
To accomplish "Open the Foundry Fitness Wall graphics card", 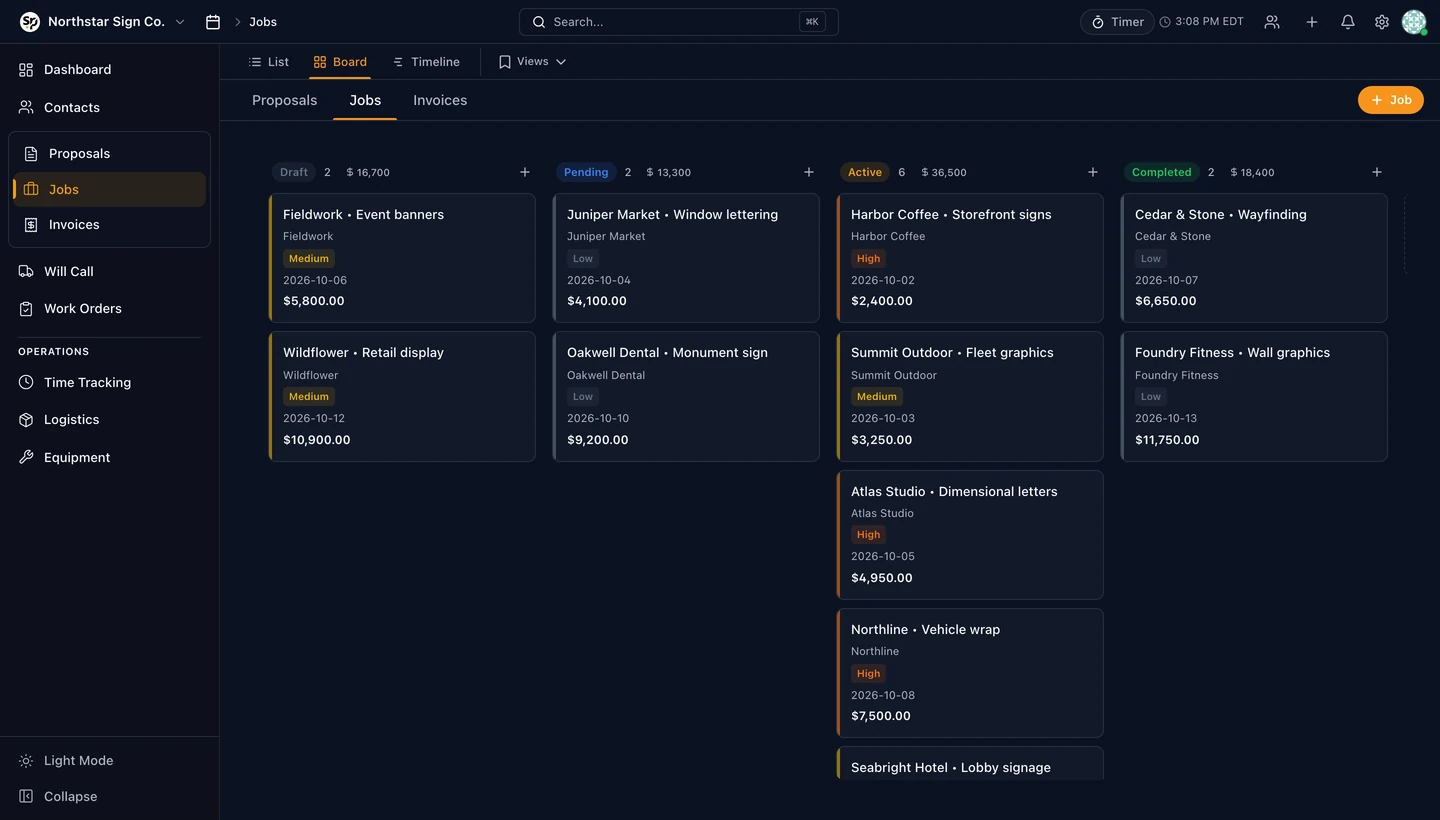I will [x=1254, y=396].
